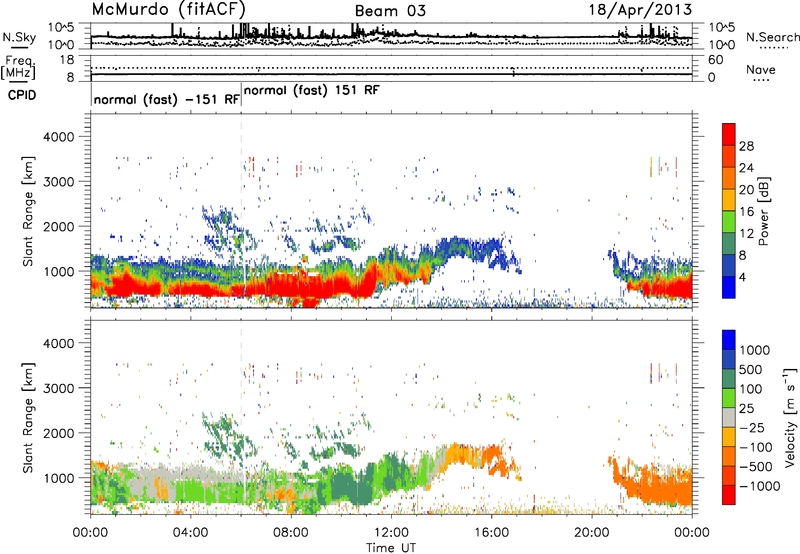Click the 'McMurdo (fitACF)' title
Screen dimensions: 800x554
pyautogui.click(x=169, y=9)
